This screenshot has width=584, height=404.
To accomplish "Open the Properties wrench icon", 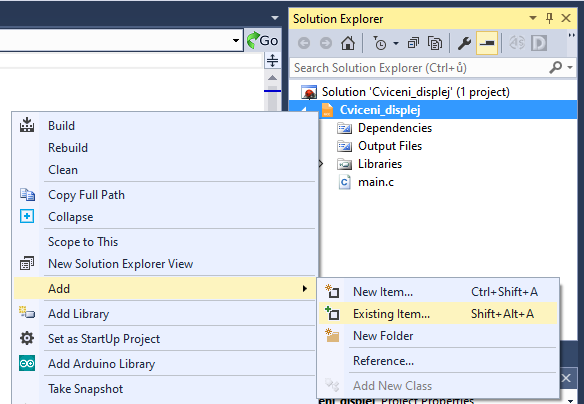I will [464, 43].
